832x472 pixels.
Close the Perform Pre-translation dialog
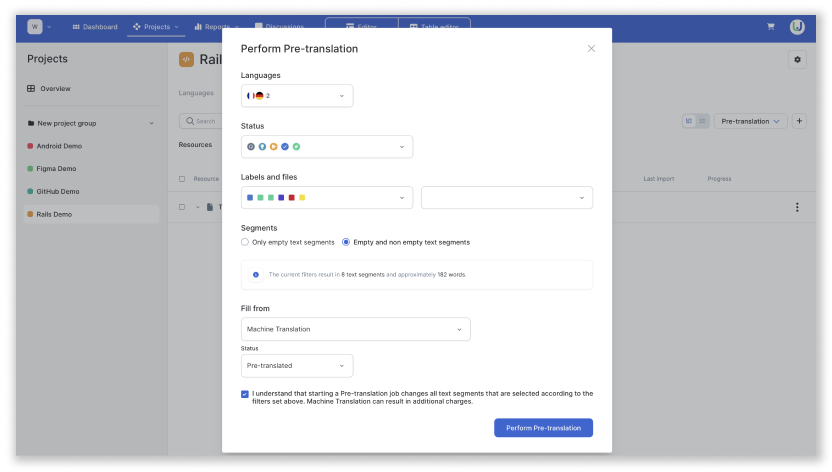tap(591, 48)
